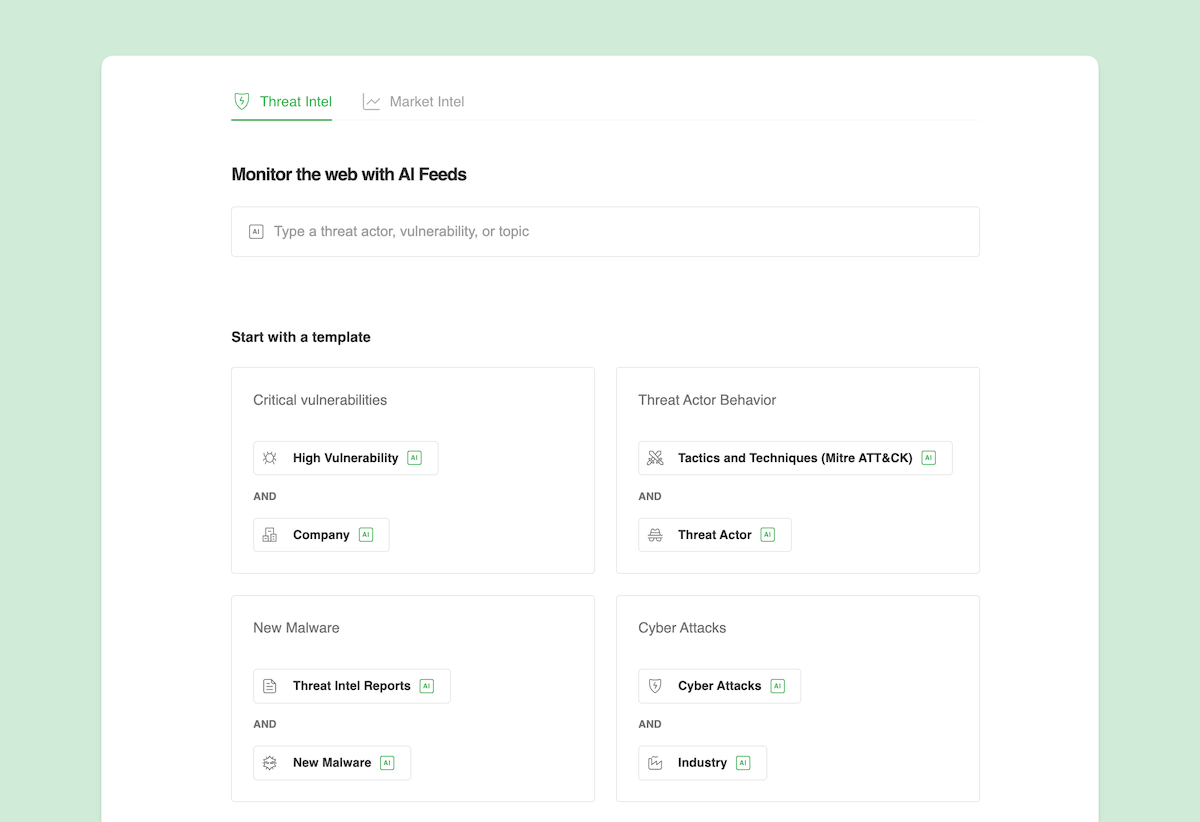Click AI badge next to New Malware chip
The width and height of the screenshot is (1200, 822).
[387, 763]
